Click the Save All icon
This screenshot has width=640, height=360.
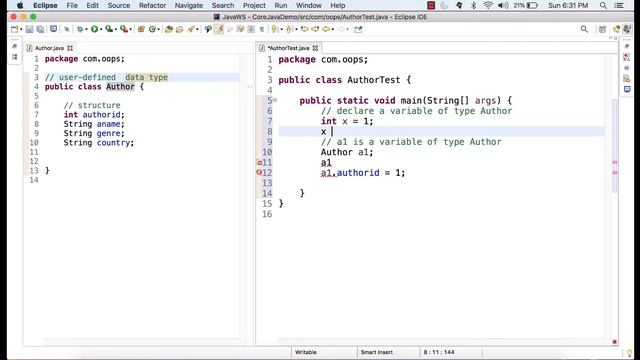40,29
